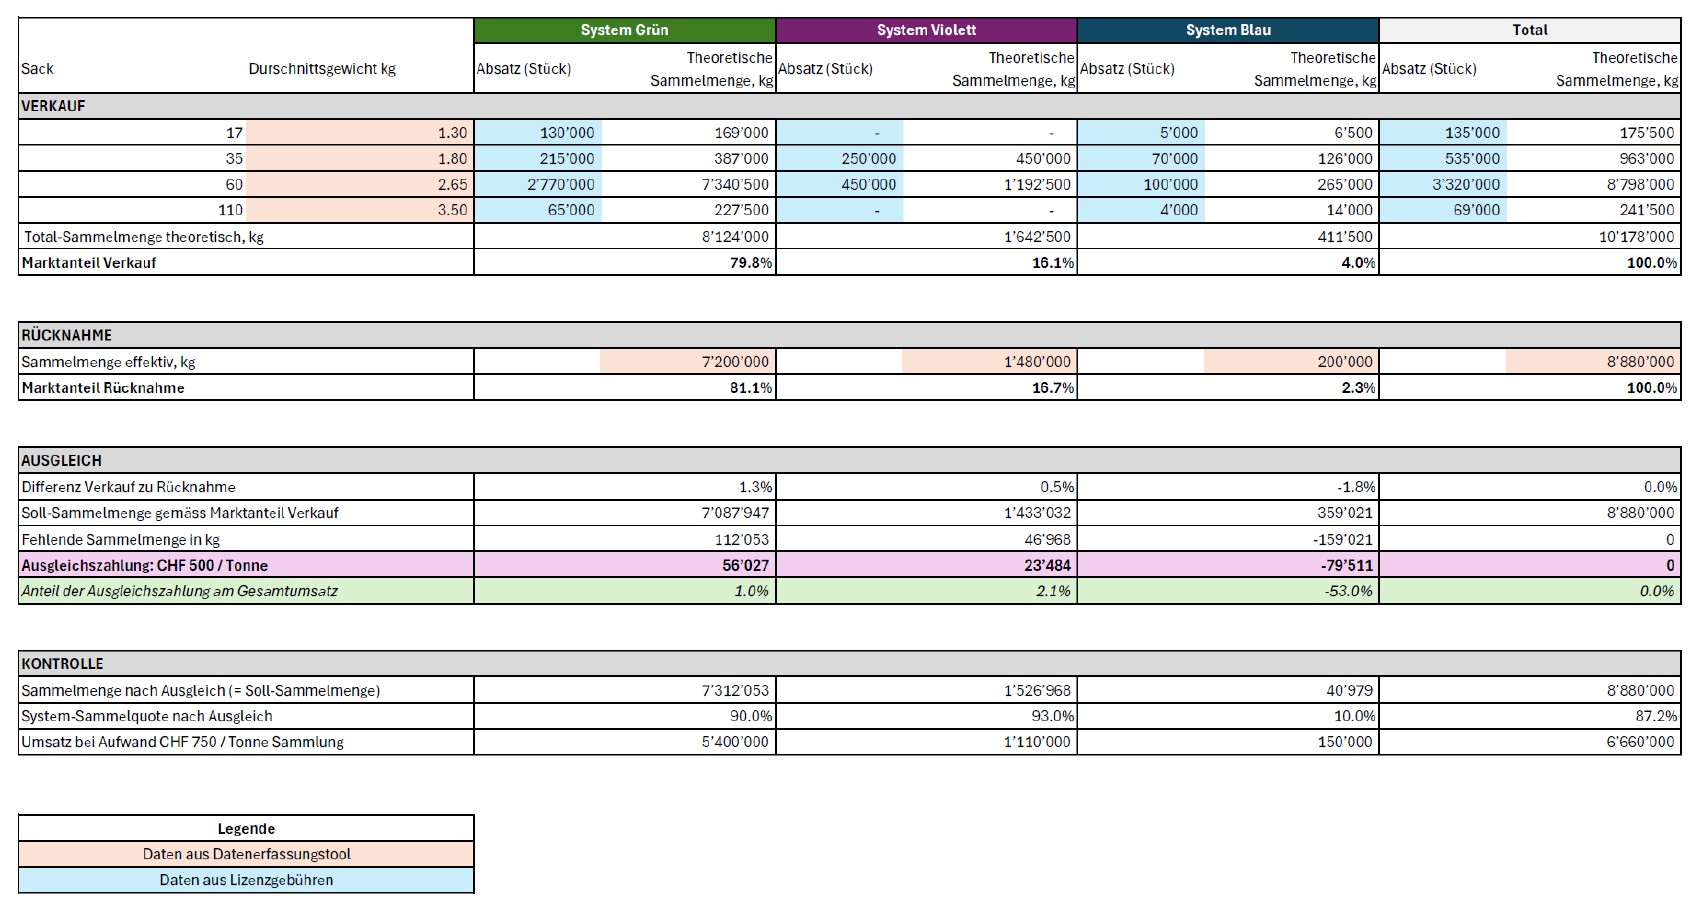Select the Absatz cell with 2'770'000
This screenshot has width=1697, height=905.
click(x=538, y=184)
